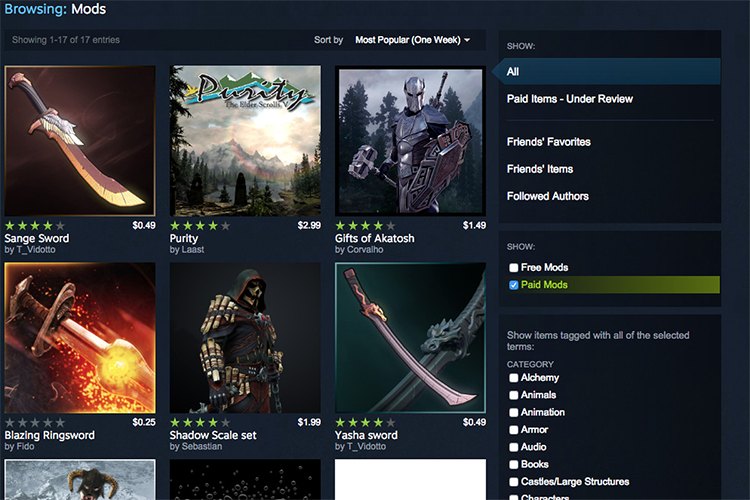750x500 pixels.
Task: Click the Purity mod thumbnail image
Action: [245, 141]
